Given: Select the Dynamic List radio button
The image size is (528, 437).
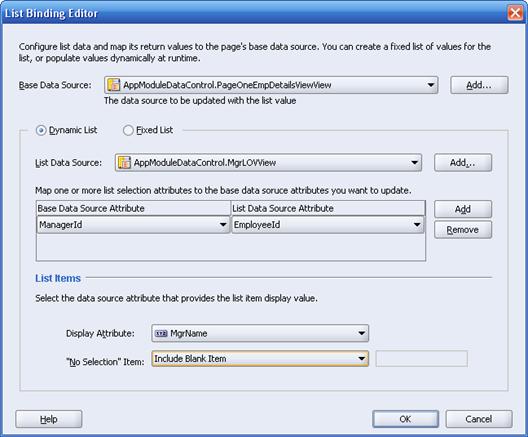Looking at the screenshot, I should point(41,130).
